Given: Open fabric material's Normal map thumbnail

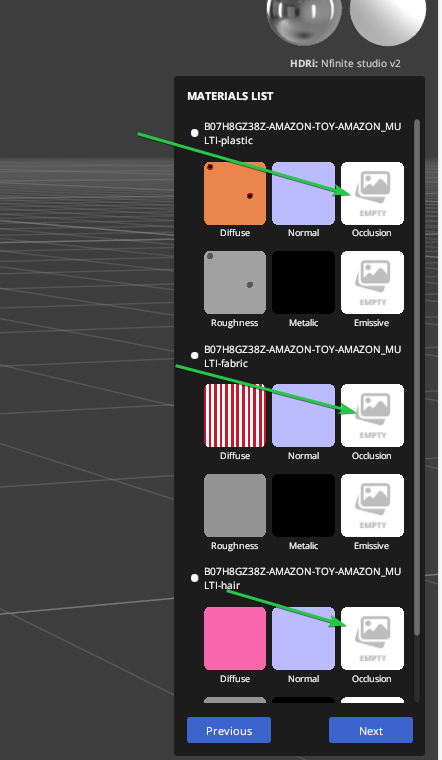Looking at the screenshot, I should (x=303, y=415).
